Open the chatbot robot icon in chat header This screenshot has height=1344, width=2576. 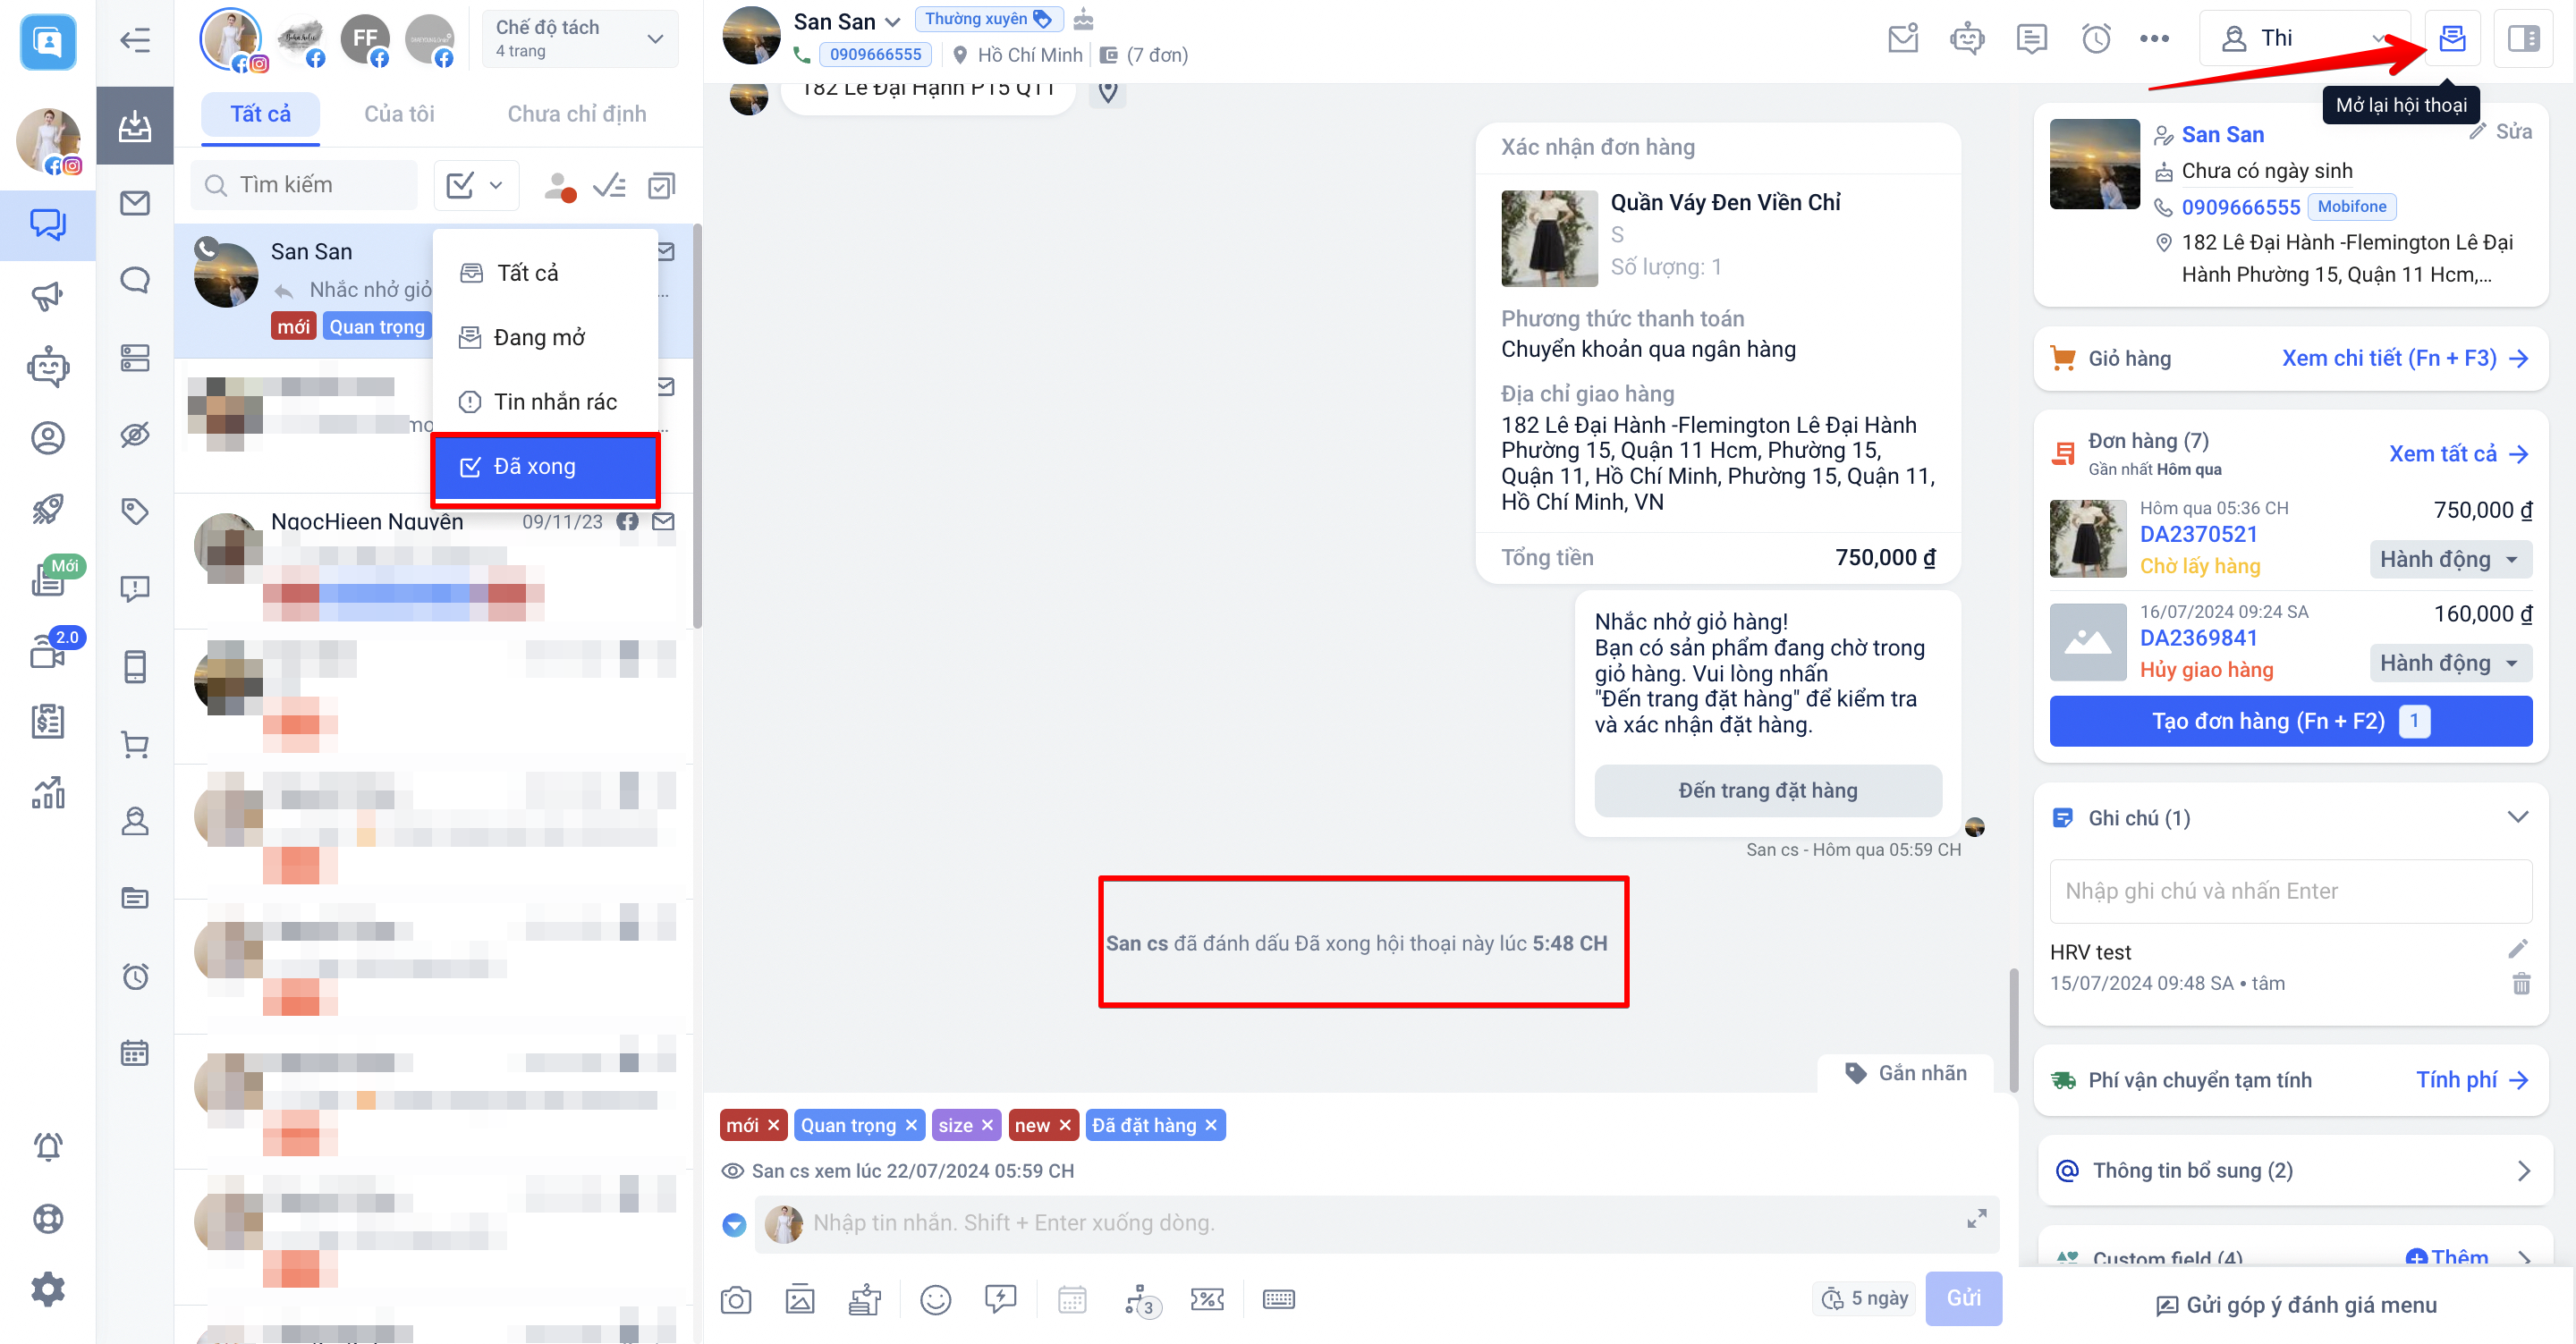pyautogui.click(x=1966, y=39)
